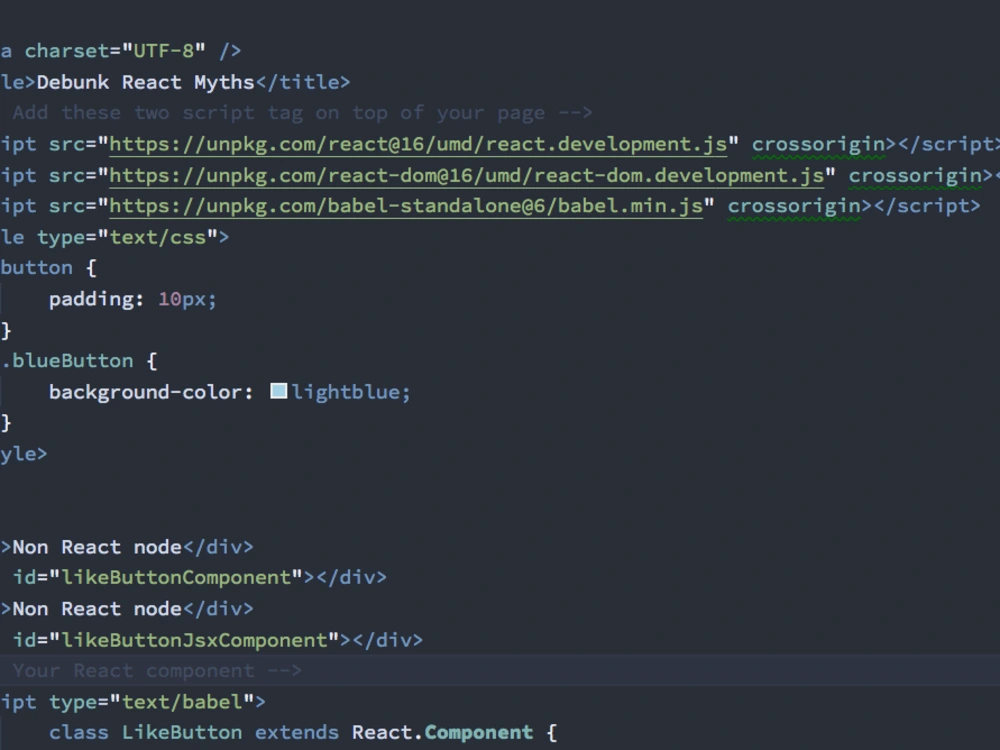Open the react-dom.development.js unpkg URL
Viewport: 1000px width, 750px height.
click(466, 175)
